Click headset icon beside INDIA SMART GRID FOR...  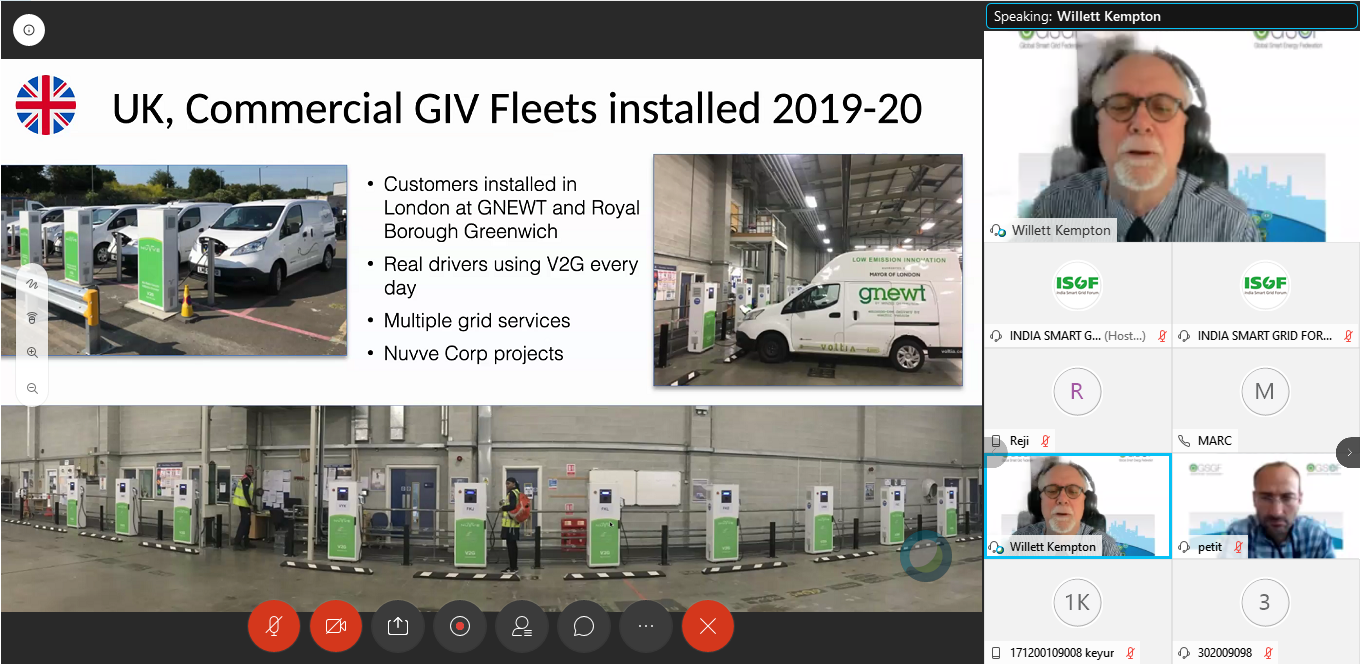1185,336
